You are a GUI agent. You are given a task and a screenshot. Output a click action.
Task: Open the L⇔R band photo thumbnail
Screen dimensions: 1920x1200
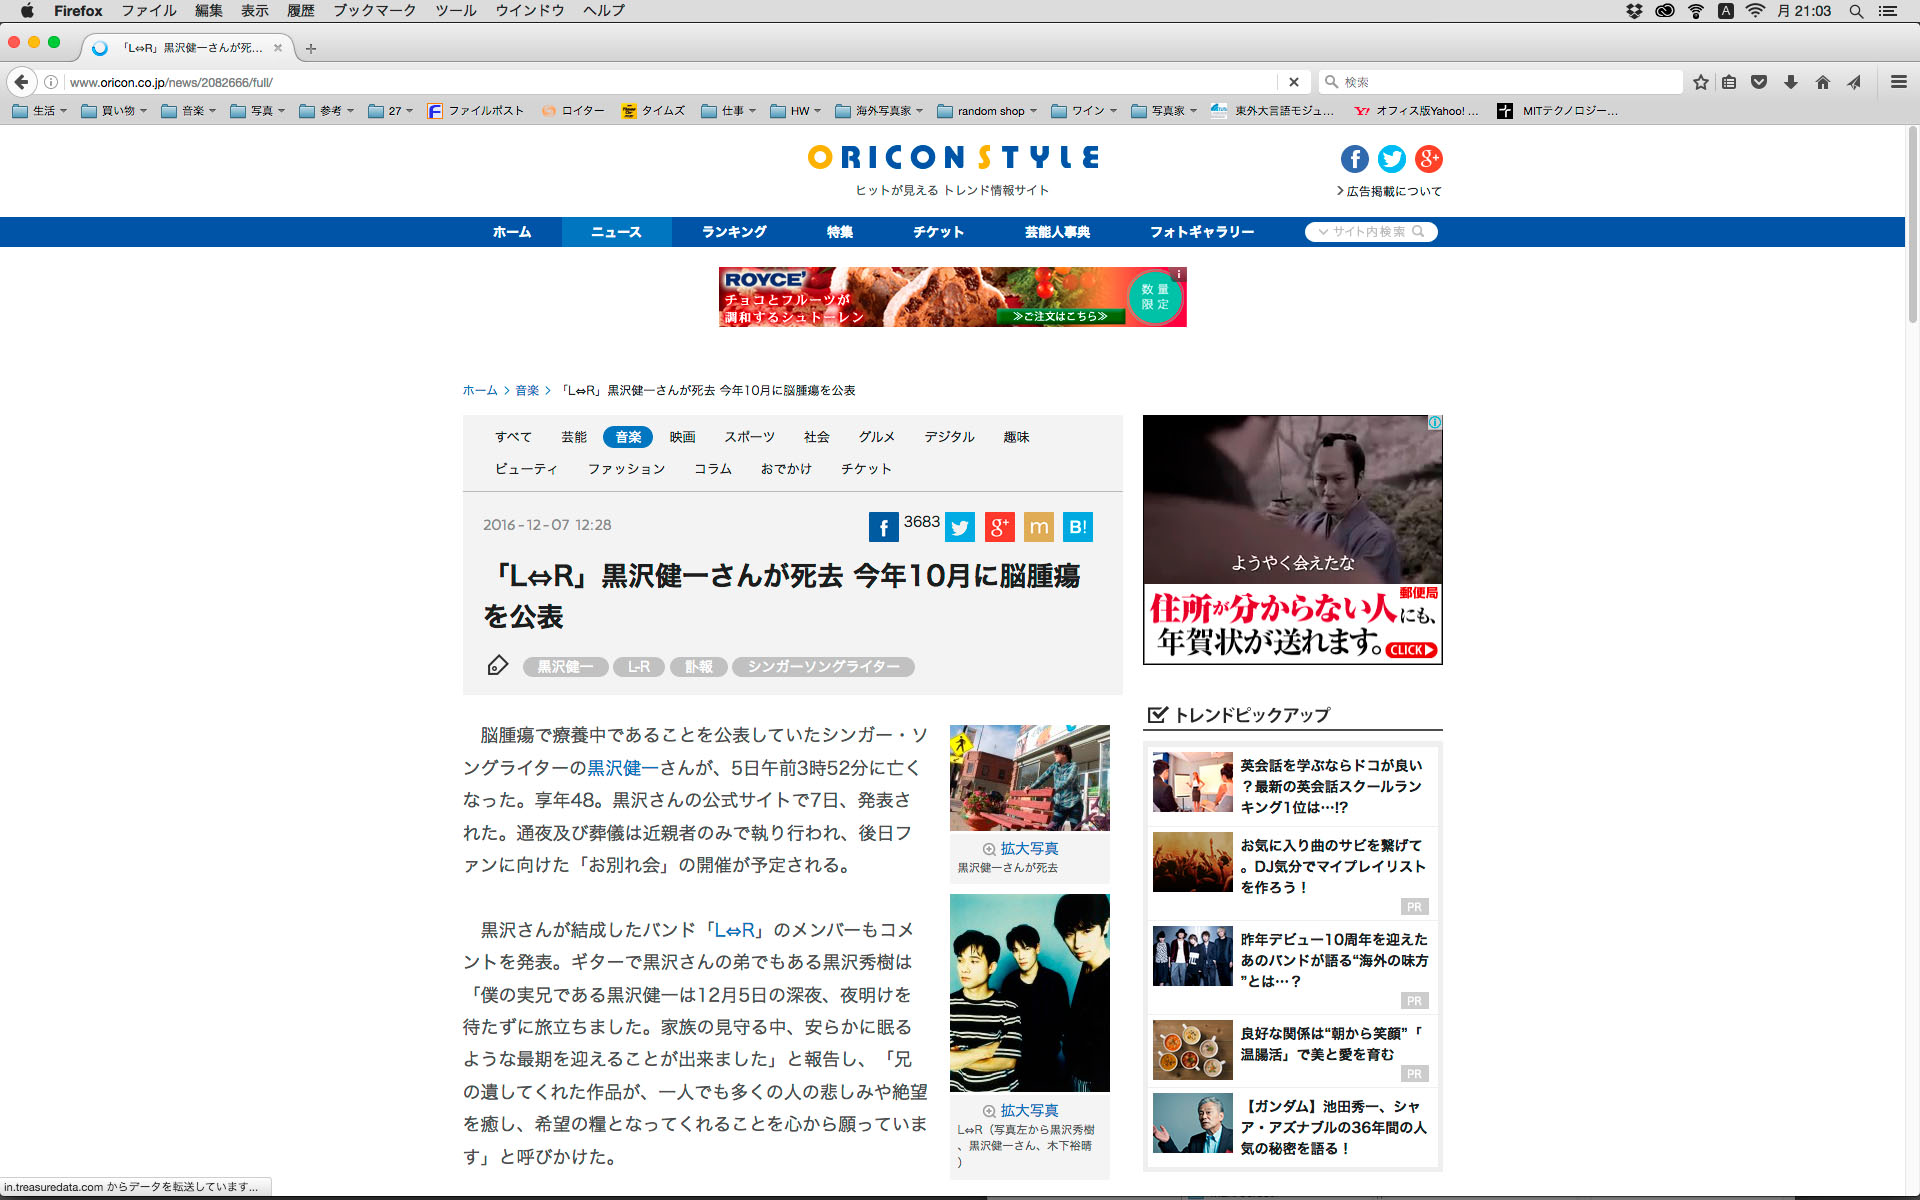(1029, 993)
